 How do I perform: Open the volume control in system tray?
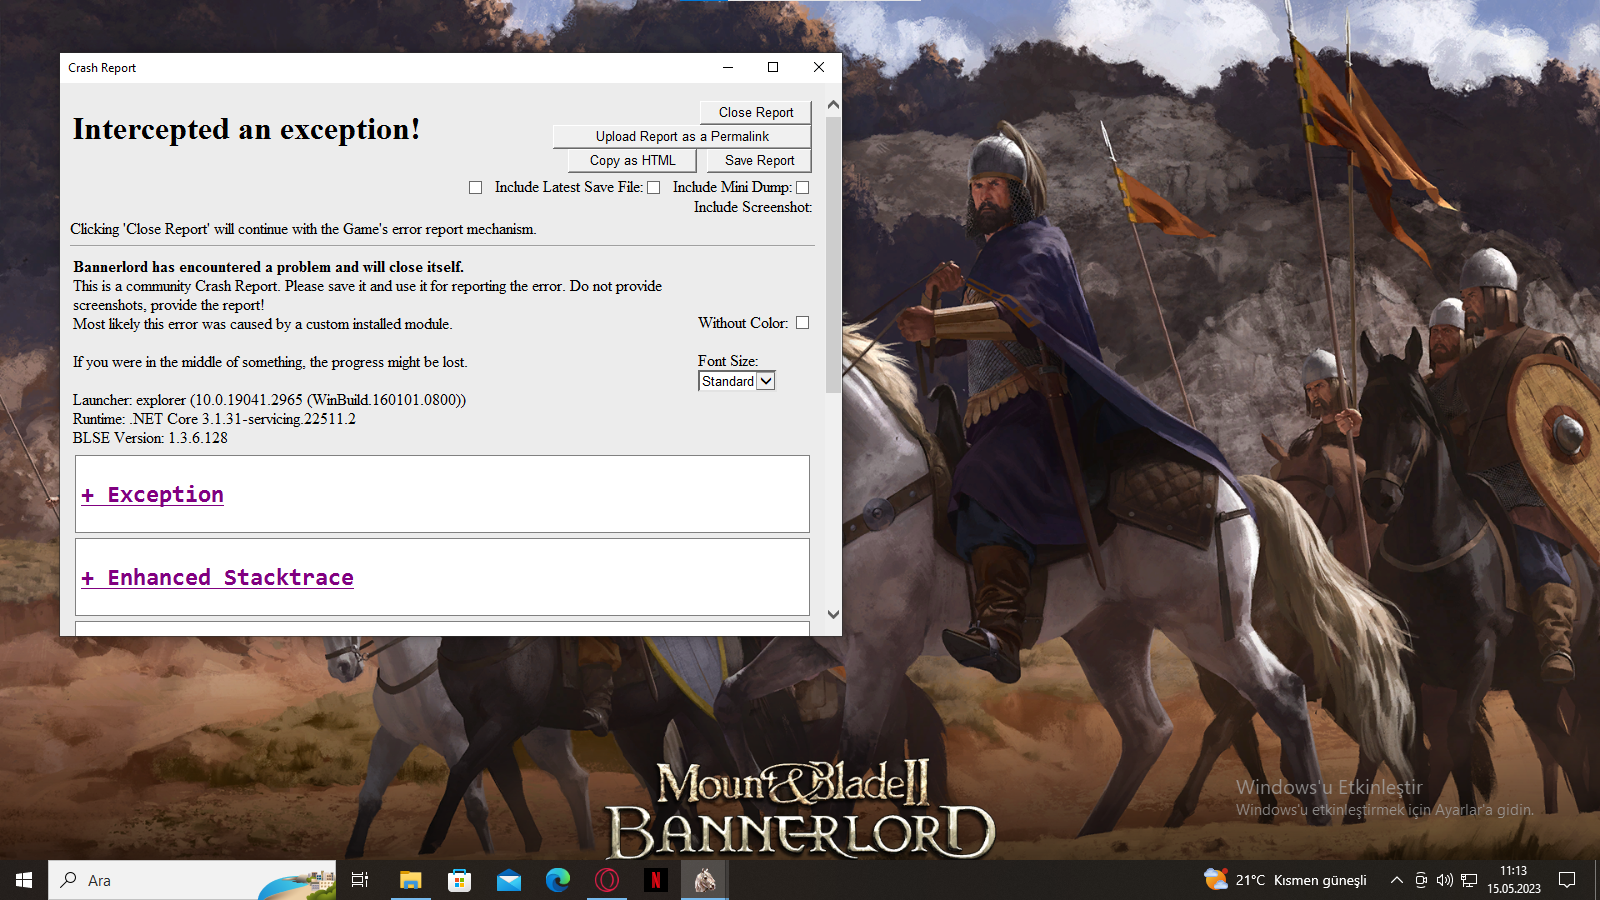(x=1445, y=880)
